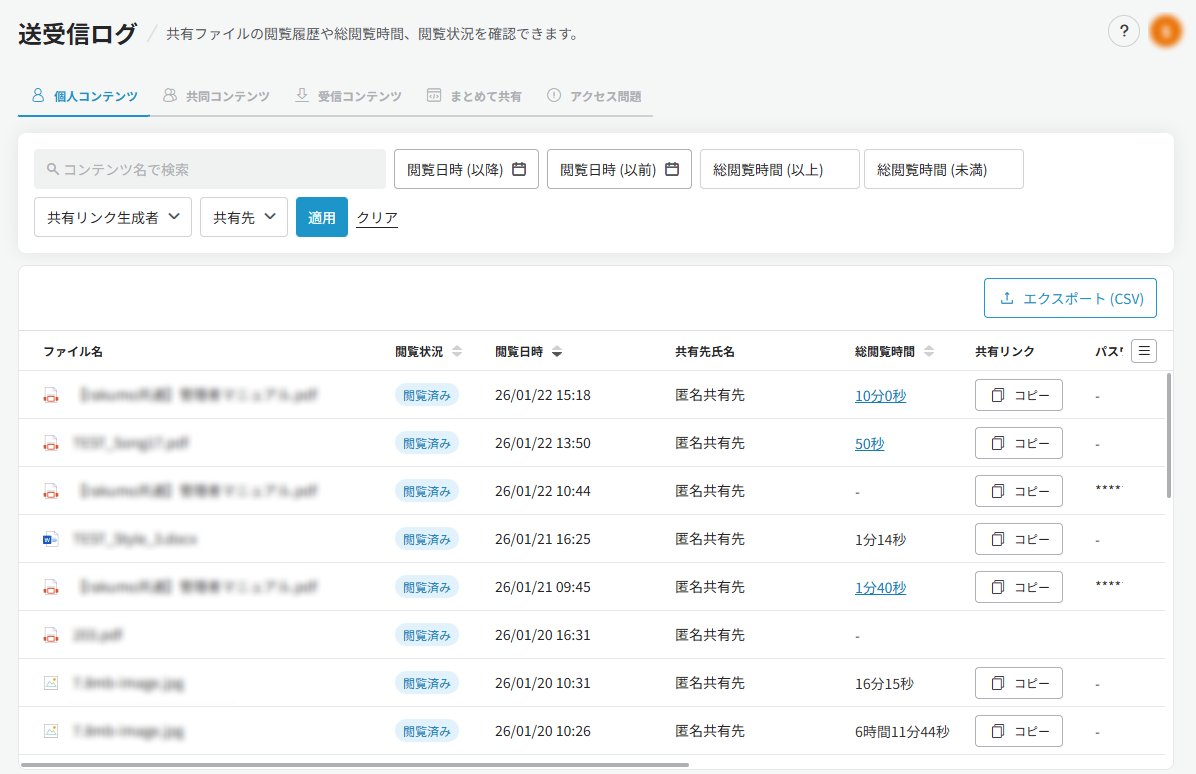Click the PDF icon in the 15:18 row
This screenshot has width=1196, height=774.
51,396
